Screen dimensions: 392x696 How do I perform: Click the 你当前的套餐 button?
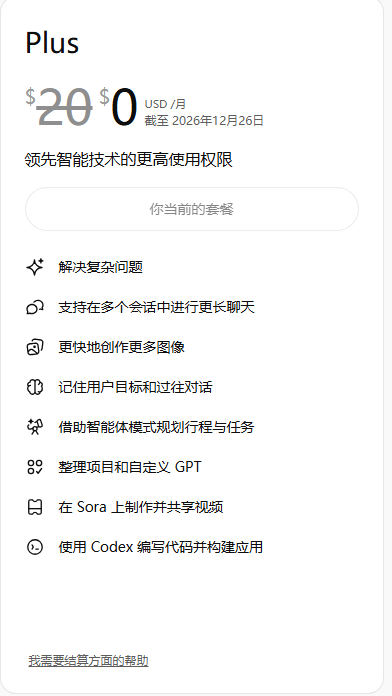click(192, 209)
